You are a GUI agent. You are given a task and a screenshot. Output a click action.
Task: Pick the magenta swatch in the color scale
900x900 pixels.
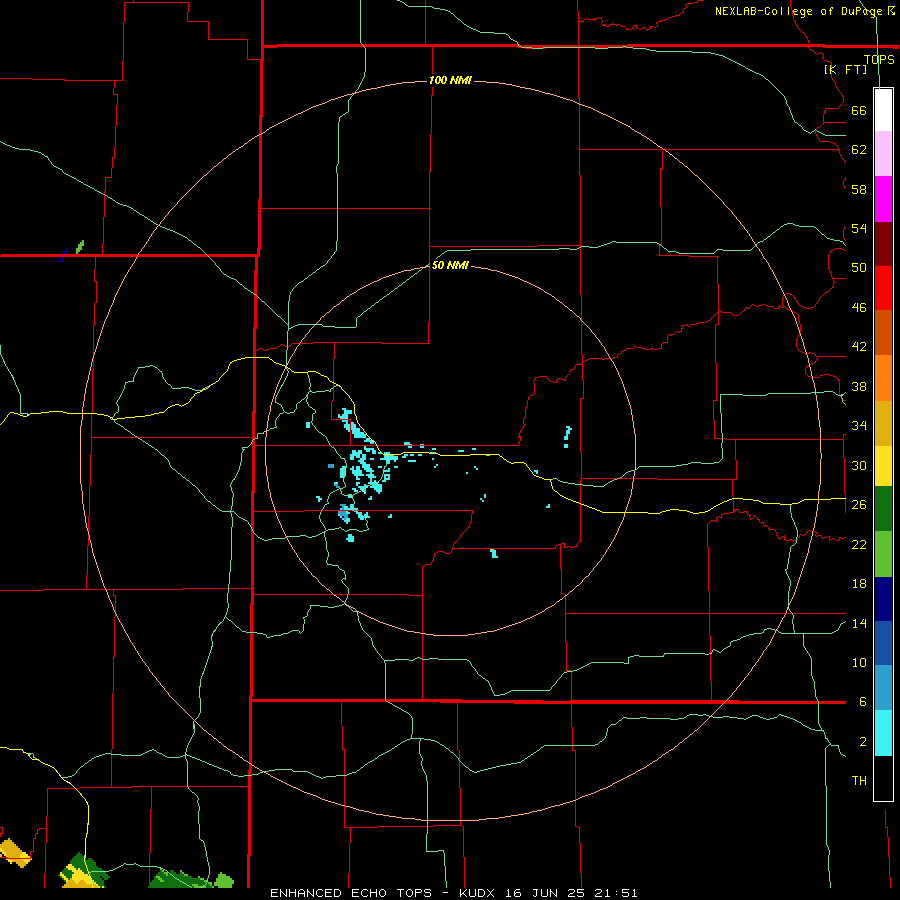click(883, 199)
